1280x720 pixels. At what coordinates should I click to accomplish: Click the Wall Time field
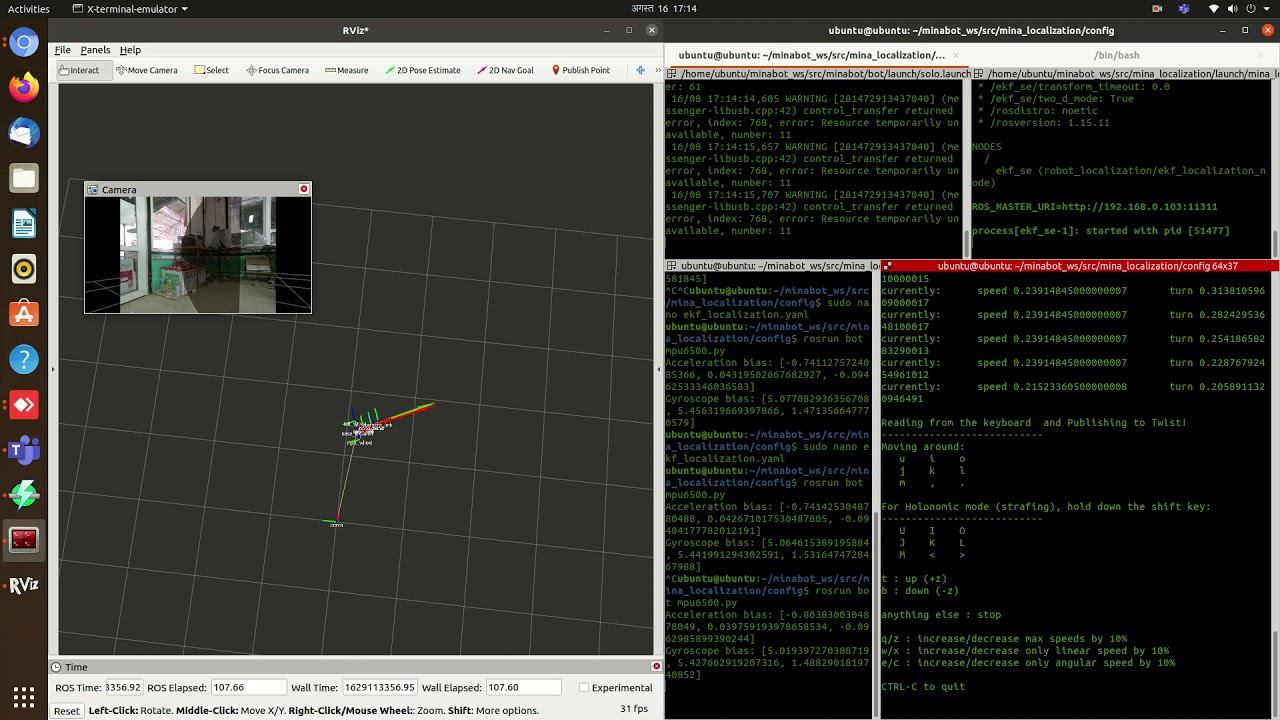coord(379,687)
